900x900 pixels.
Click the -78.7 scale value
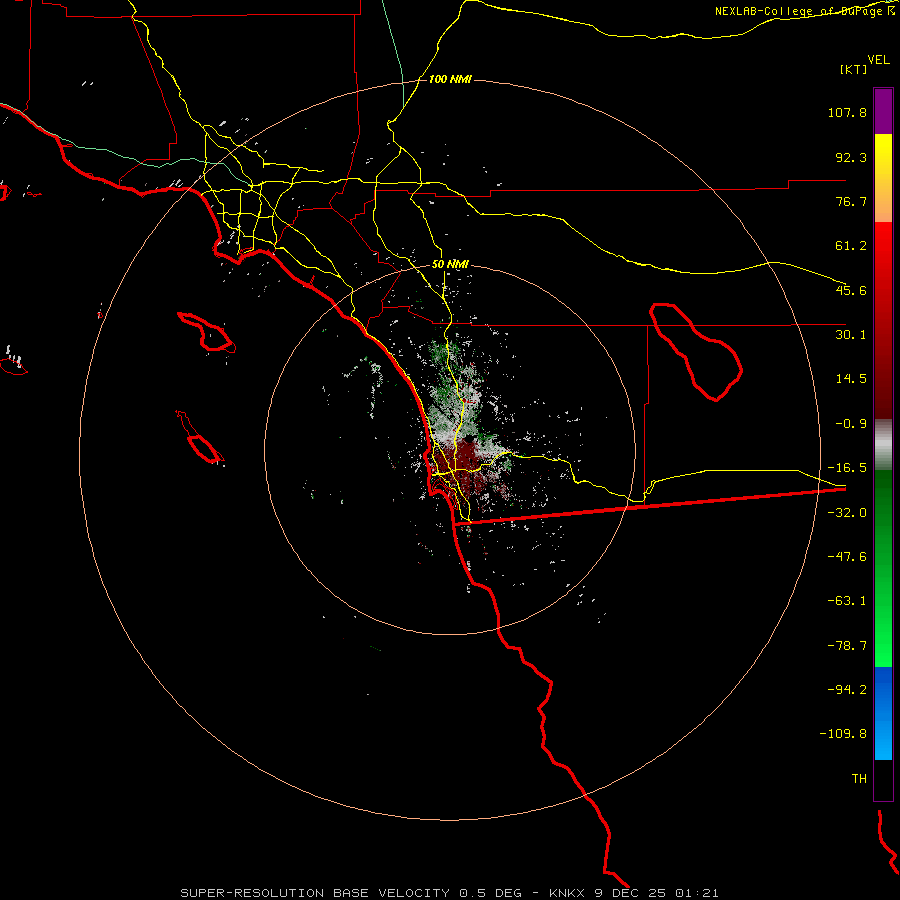click(847, 646)
